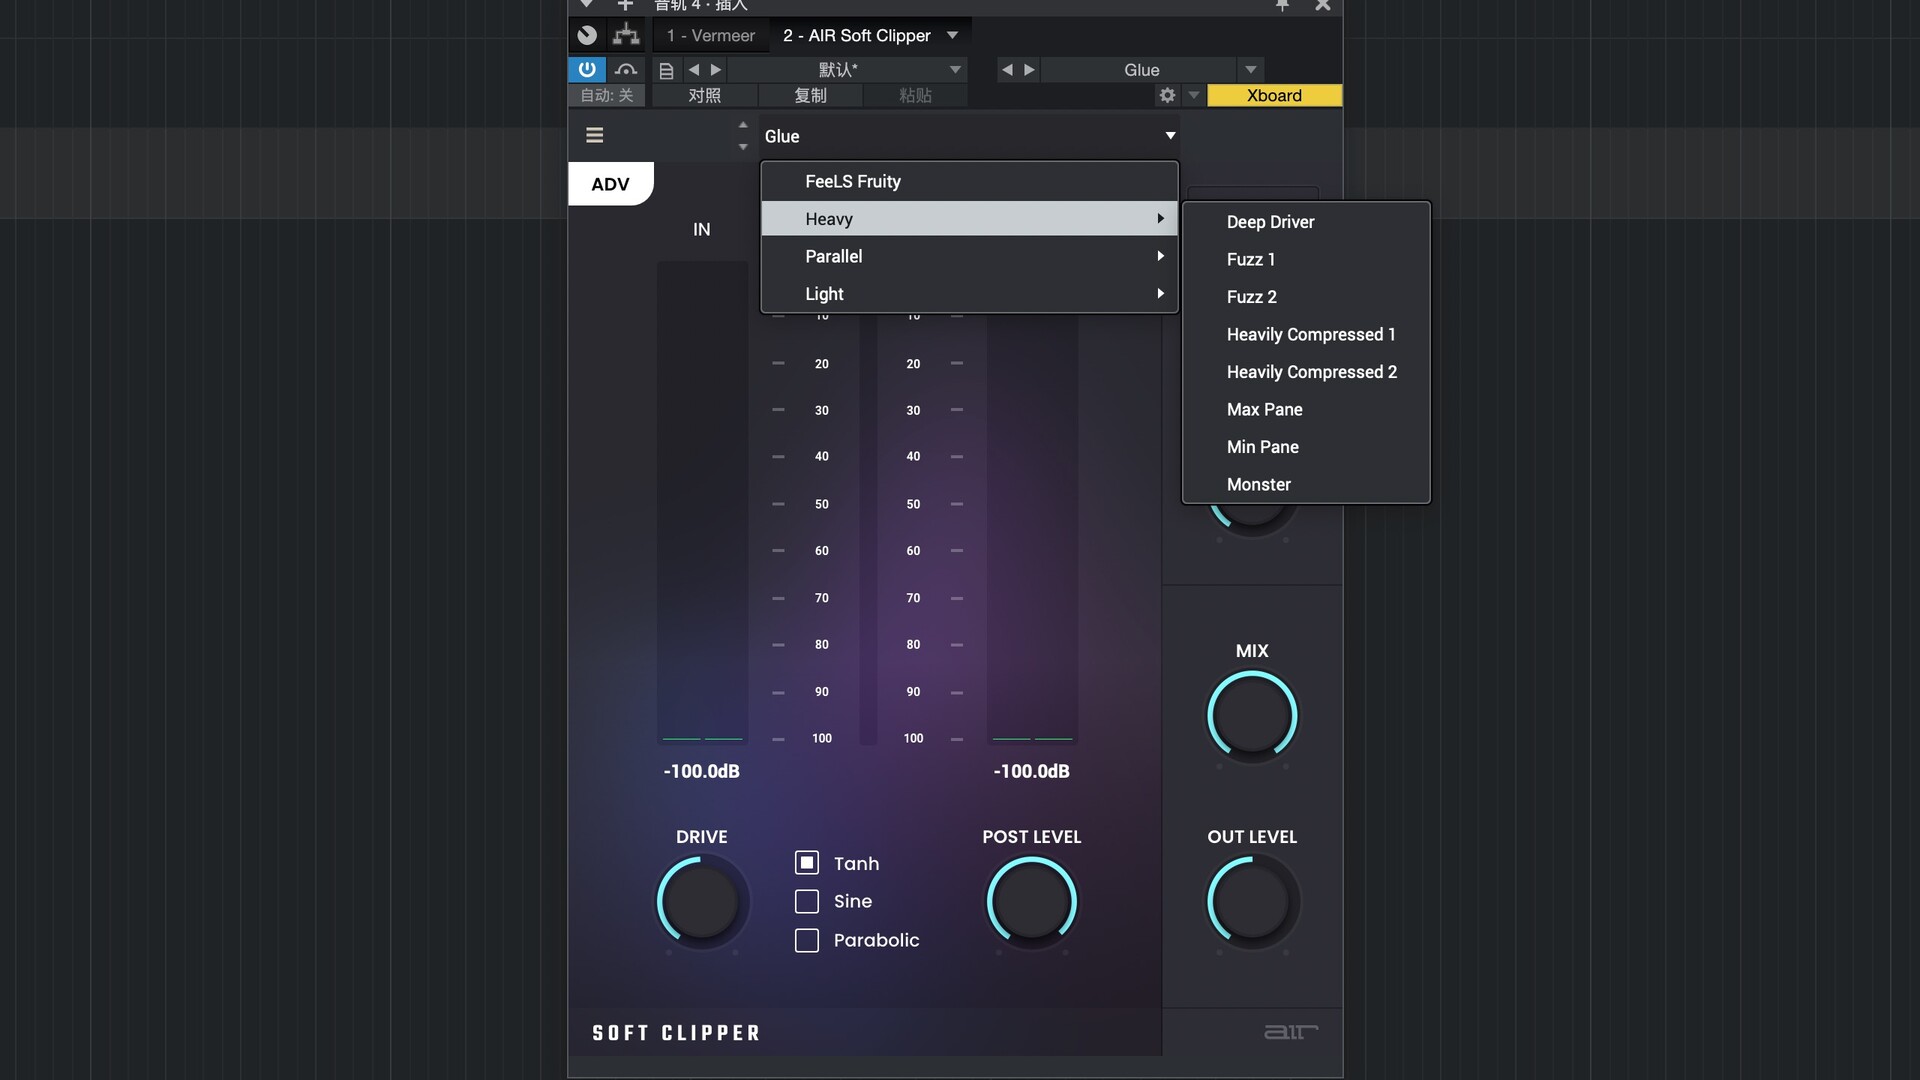The width and height of the screenshot is (1920, 1080).
Task: Toggle the plugin power bypass button
Action: pos(587,69)
